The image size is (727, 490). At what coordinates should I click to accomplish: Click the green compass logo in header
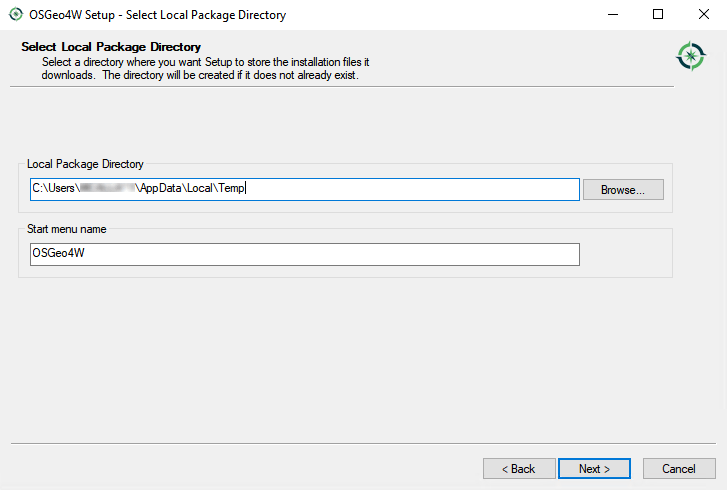[x=690, y=56]
